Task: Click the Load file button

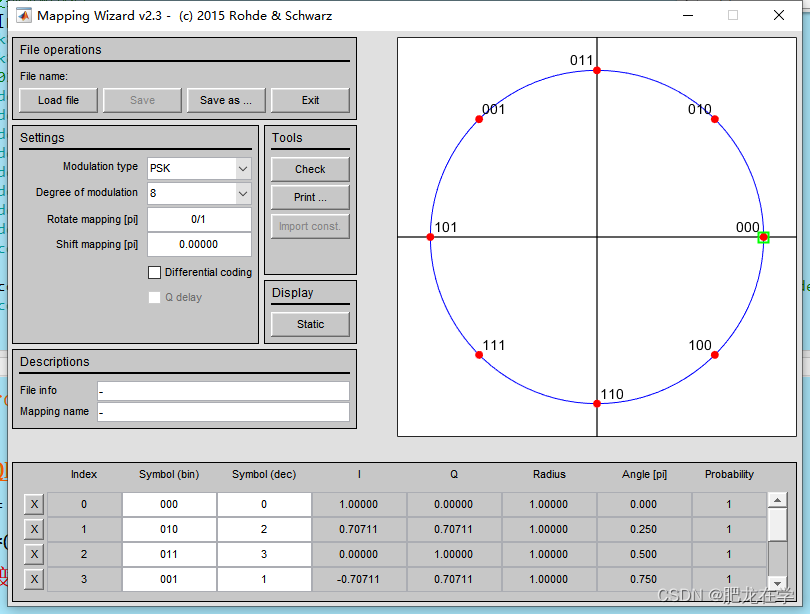Action: point(58,100)
